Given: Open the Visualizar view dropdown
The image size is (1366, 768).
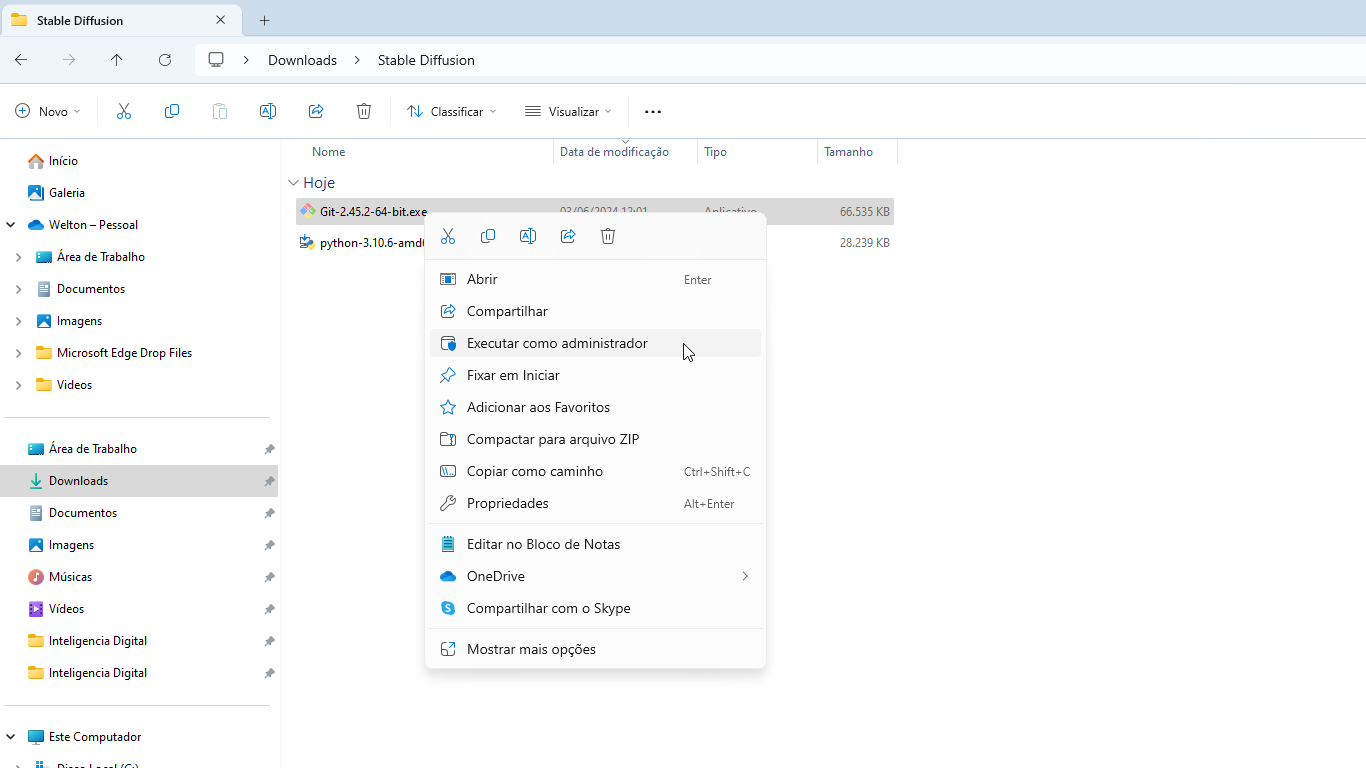Looking at the screenshot, I should pyautogui.click(x=568, y=112).
